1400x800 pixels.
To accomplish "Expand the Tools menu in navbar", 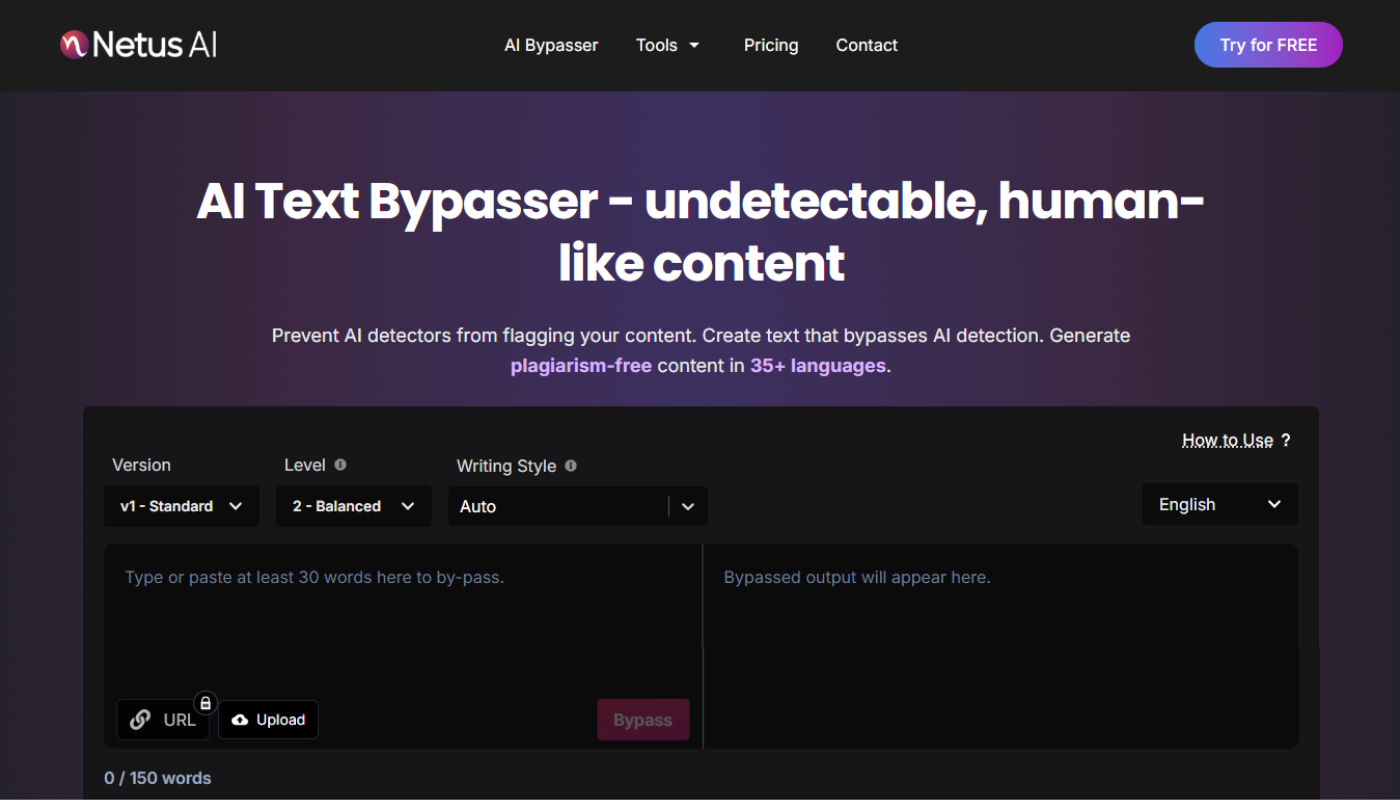I will 668,45.
